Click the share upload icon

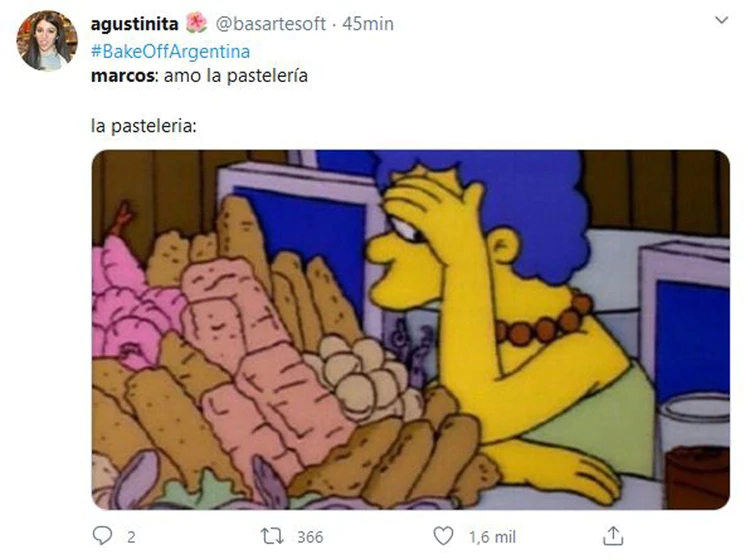pos(613,536)
